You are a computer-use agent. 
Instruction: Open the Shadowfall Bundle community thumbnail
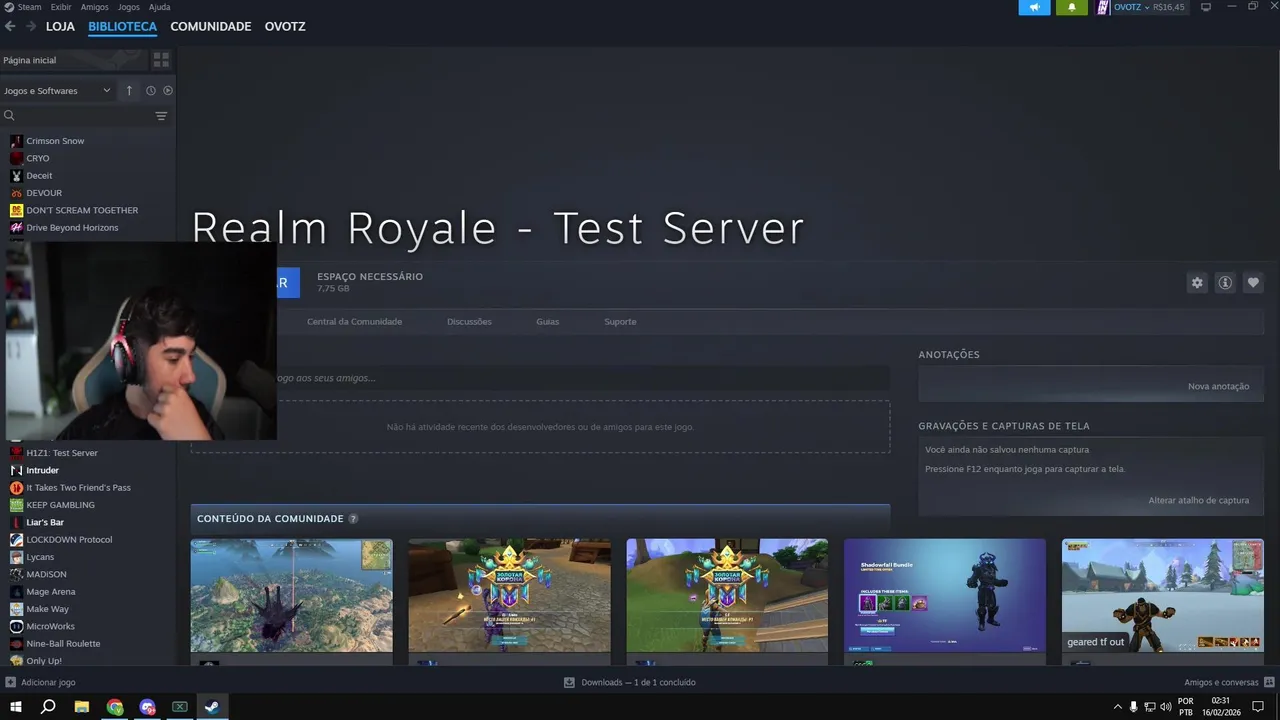[x=945, y=596]
